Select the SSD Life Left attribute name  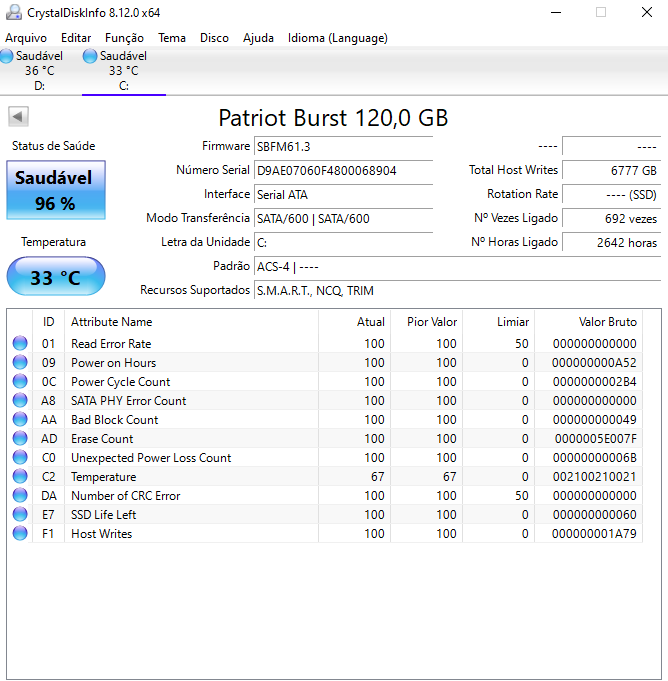[103, 515]
